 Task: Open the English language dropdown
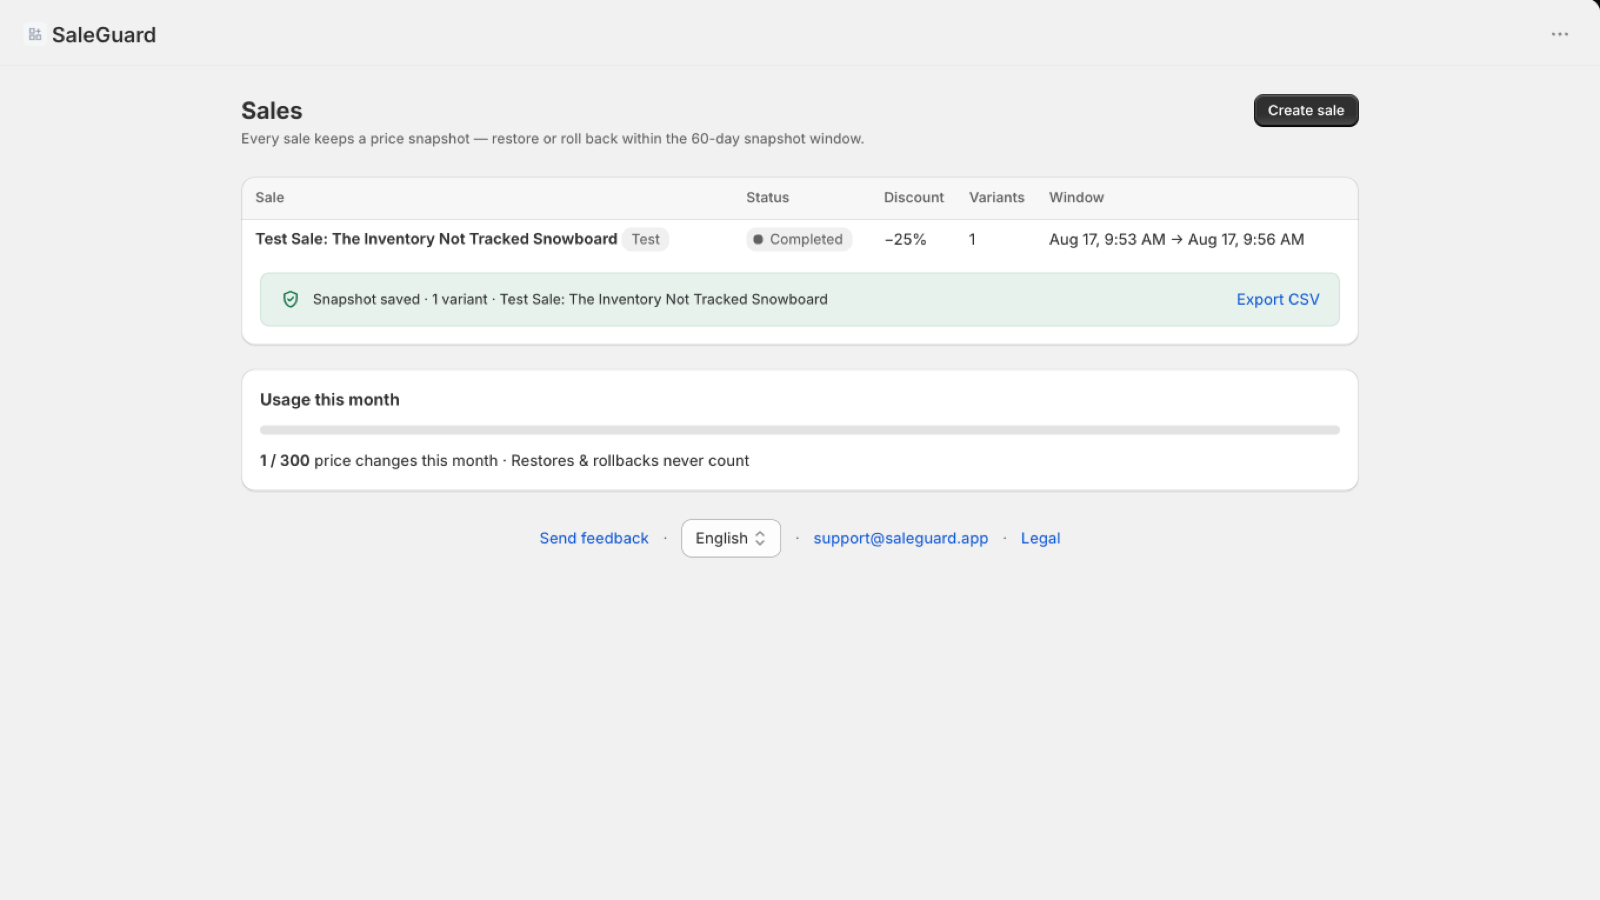click(x=731, y=538)
